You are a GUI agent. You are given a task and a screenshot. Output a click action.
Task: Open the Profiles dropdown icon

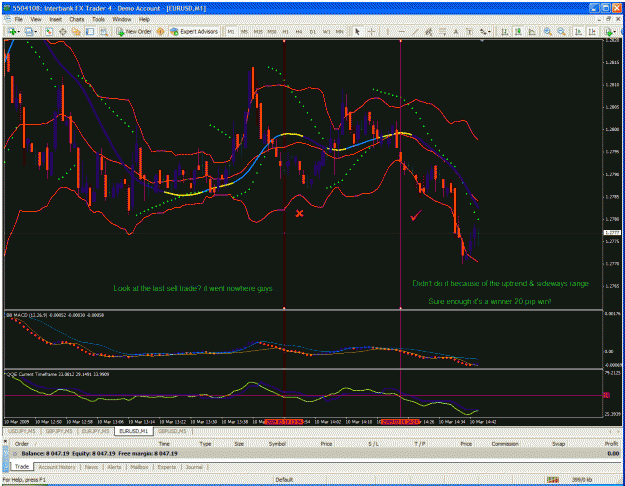click(x=30, y=31)
